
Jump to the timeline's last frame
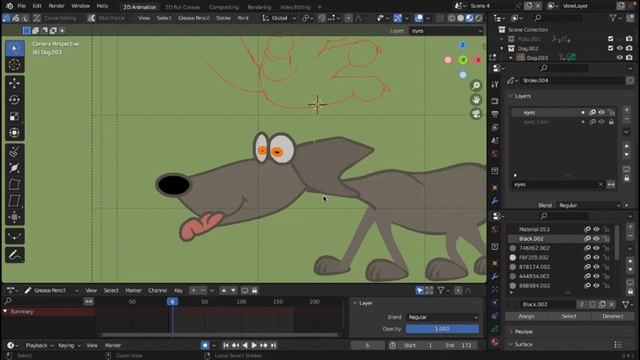click(273, 345)
